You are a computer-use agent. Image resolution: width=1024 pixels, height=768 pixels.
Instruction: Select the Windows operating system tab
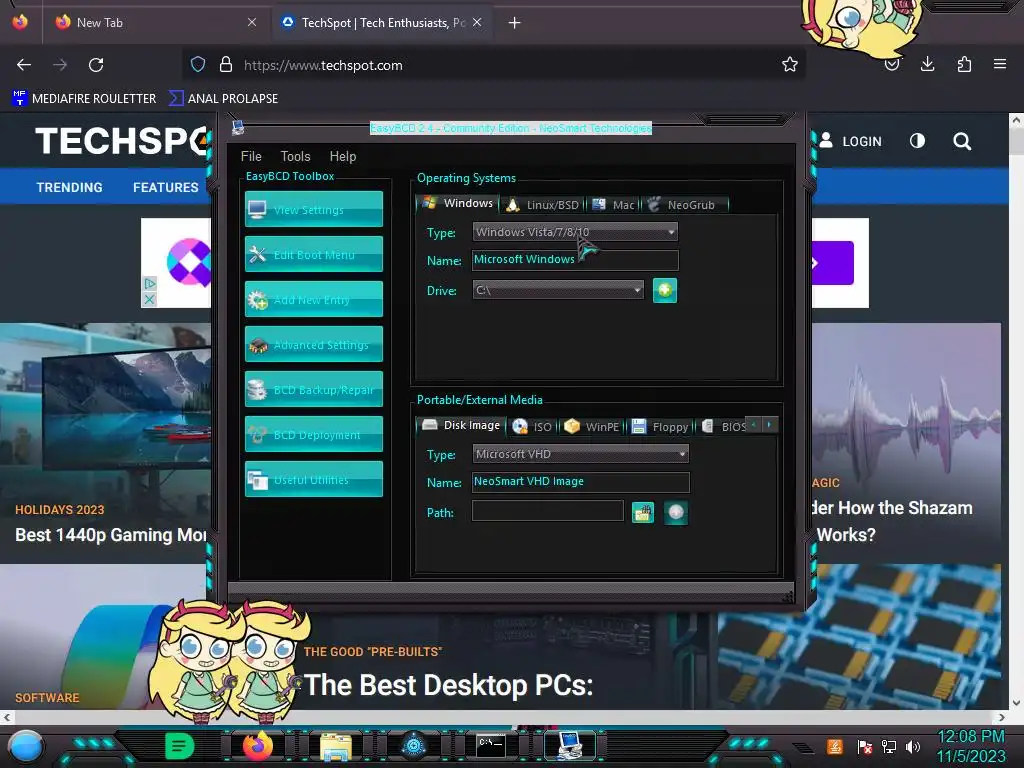pos(457,203)
